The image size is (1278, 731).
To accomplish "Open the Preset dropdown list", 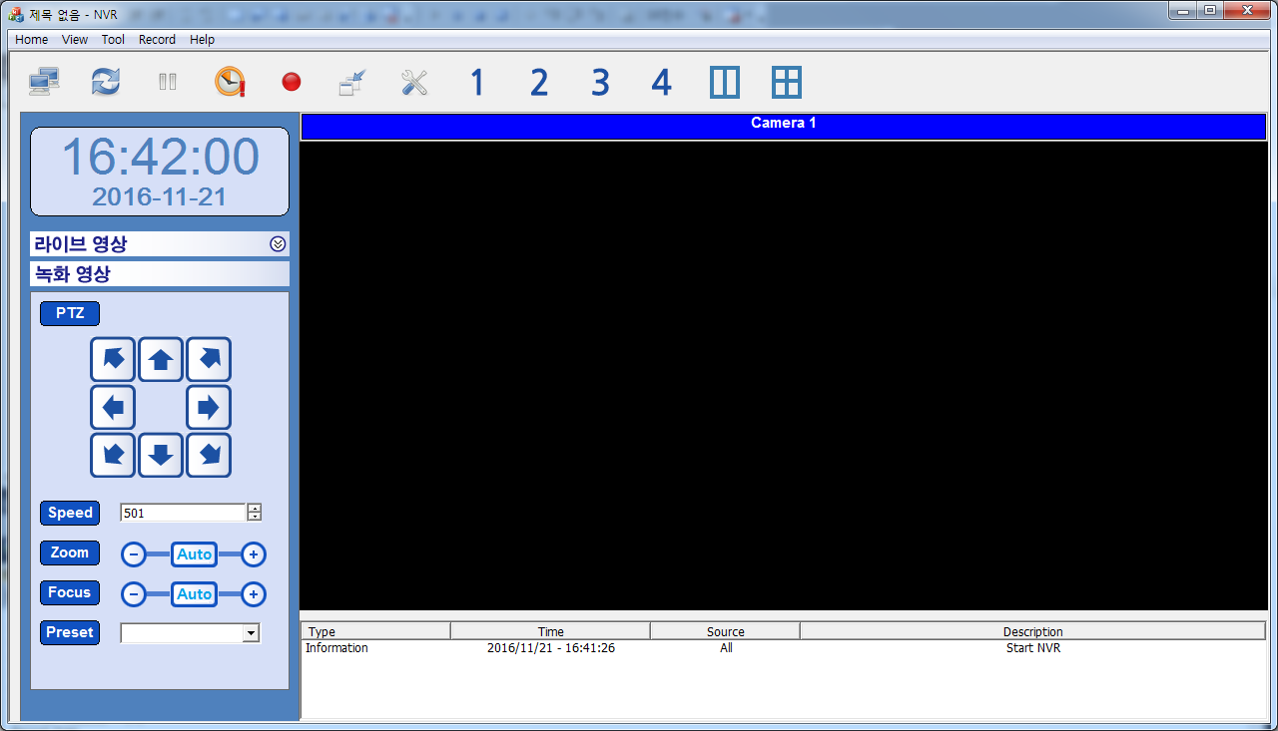I will tap(251, 633).
